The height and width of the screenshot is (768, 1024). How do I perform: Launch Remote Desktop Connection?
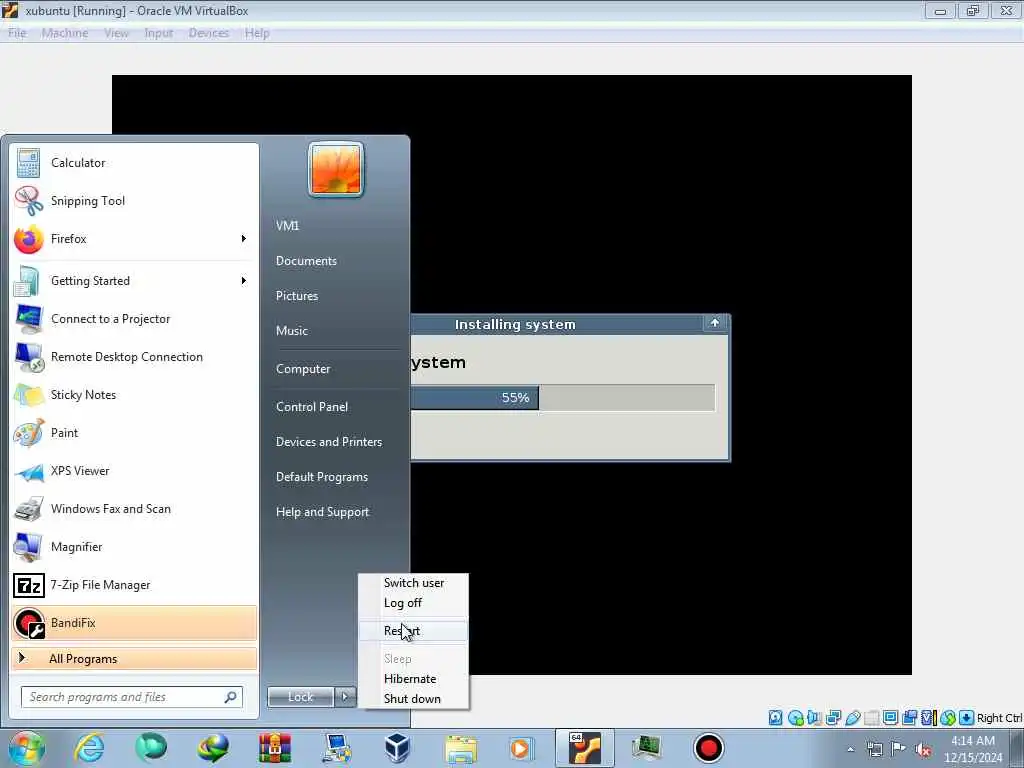click(x=134, y=357)
